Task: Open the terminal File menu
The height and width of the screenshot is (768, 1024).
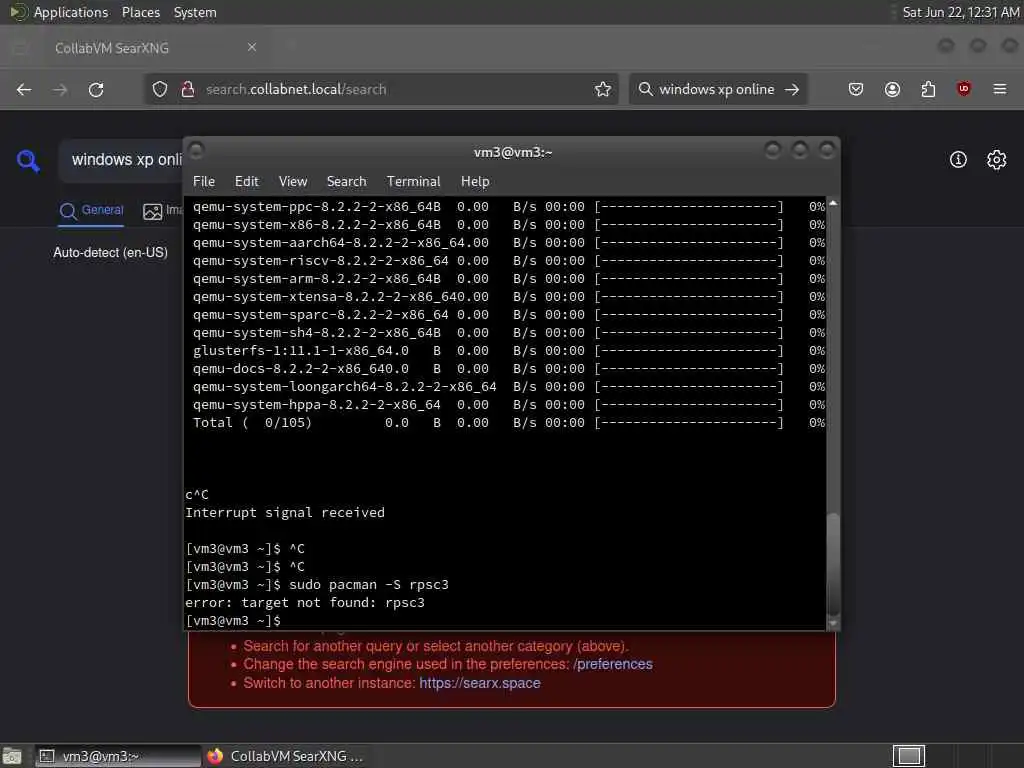Action: tap(204, 182)
